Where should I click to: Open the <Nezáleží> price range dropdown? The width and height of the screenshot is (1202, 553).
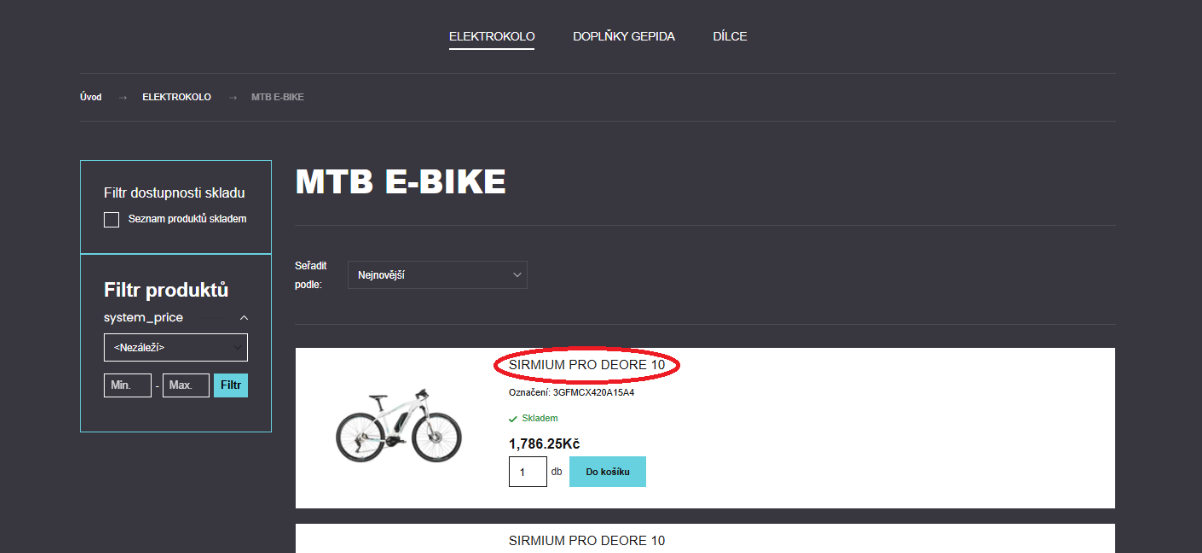[x=175, y=347]
